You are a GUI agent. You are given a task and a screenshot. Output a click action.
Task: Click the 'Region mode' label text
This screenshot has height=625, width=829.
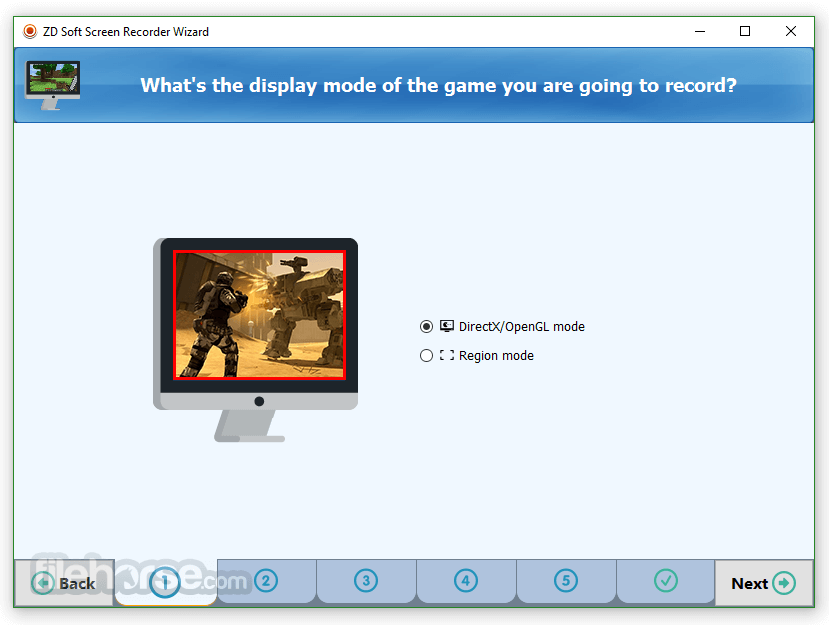tap(496, 355)
